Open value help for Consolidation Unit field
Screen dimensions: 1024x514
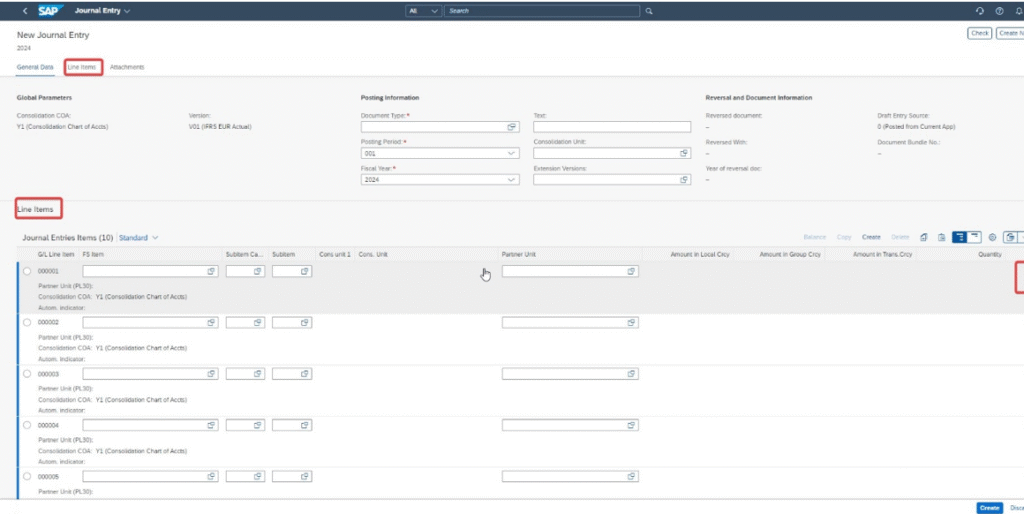[684, 153]
